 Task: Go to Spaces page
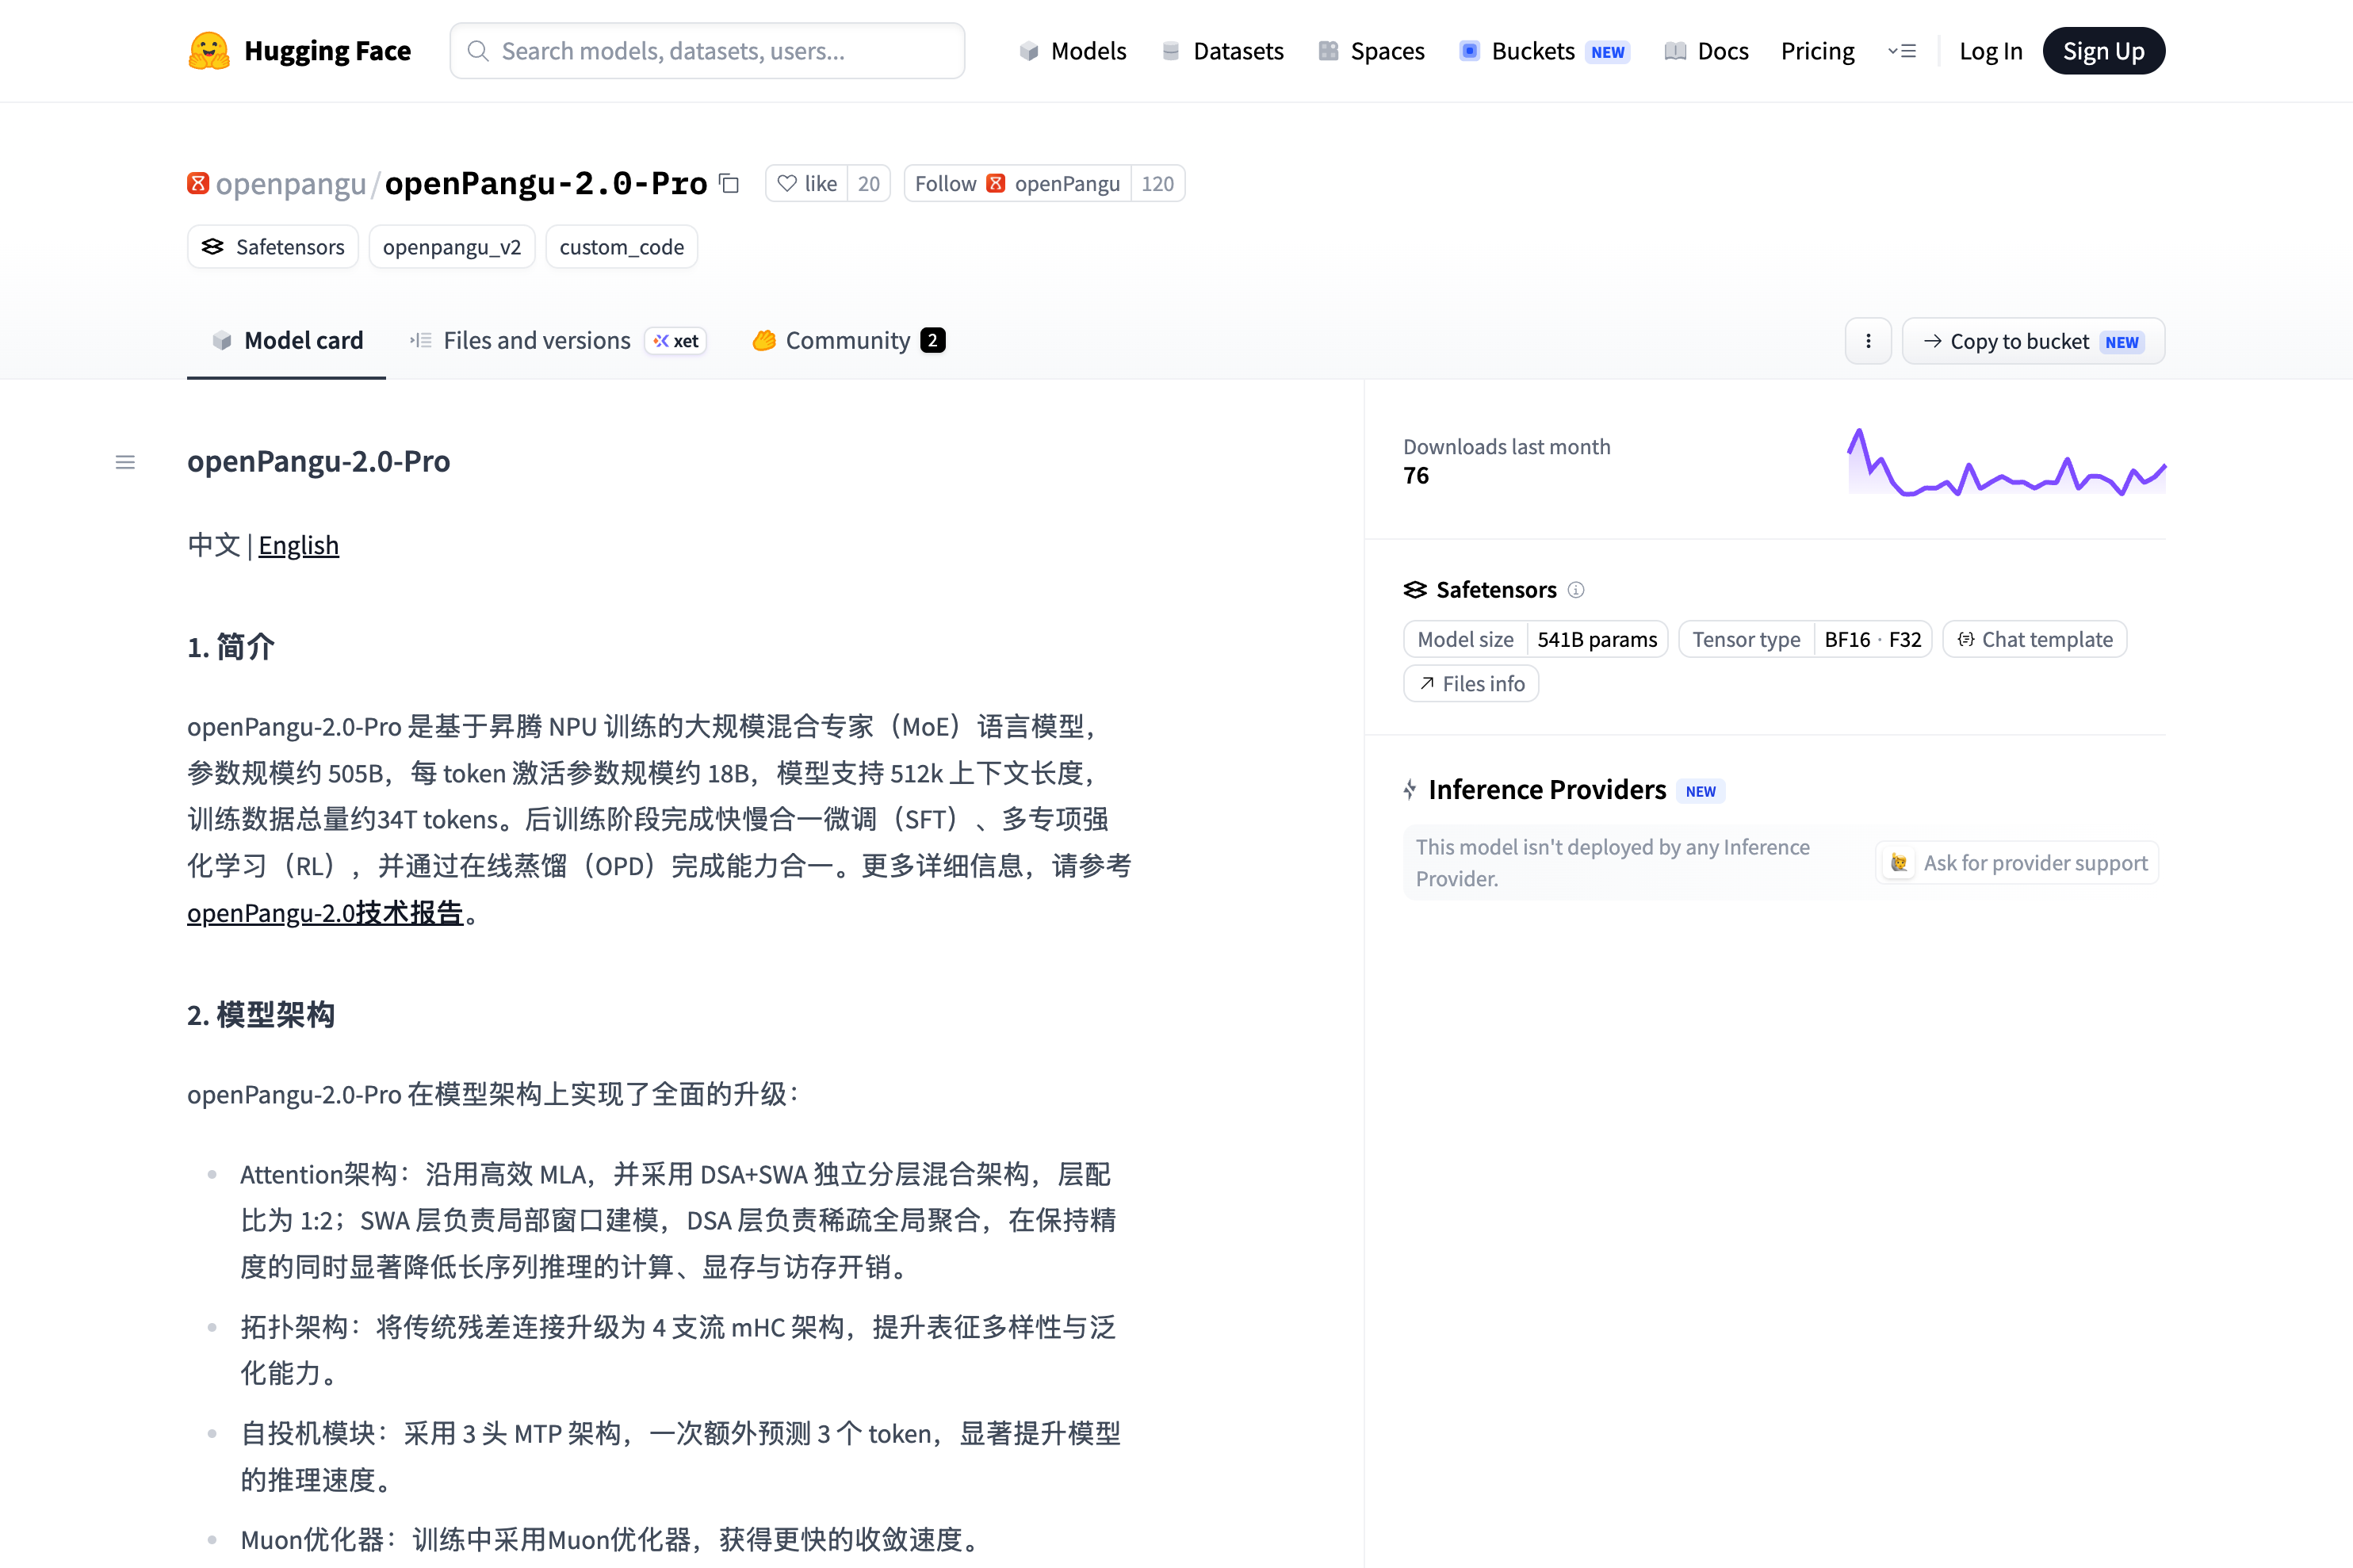(x=1371, y=51)
